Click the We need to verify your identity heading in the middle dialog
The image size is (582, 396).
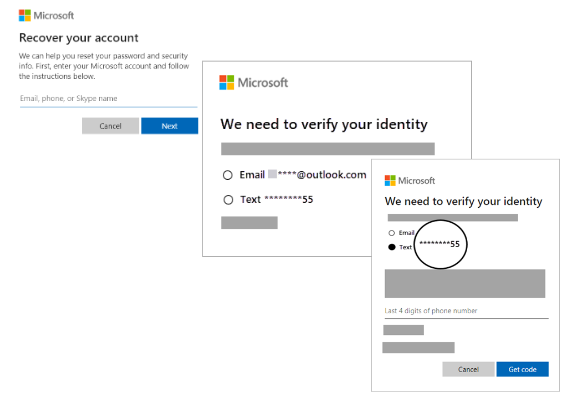pyautogui.click(x=324, y=124)
